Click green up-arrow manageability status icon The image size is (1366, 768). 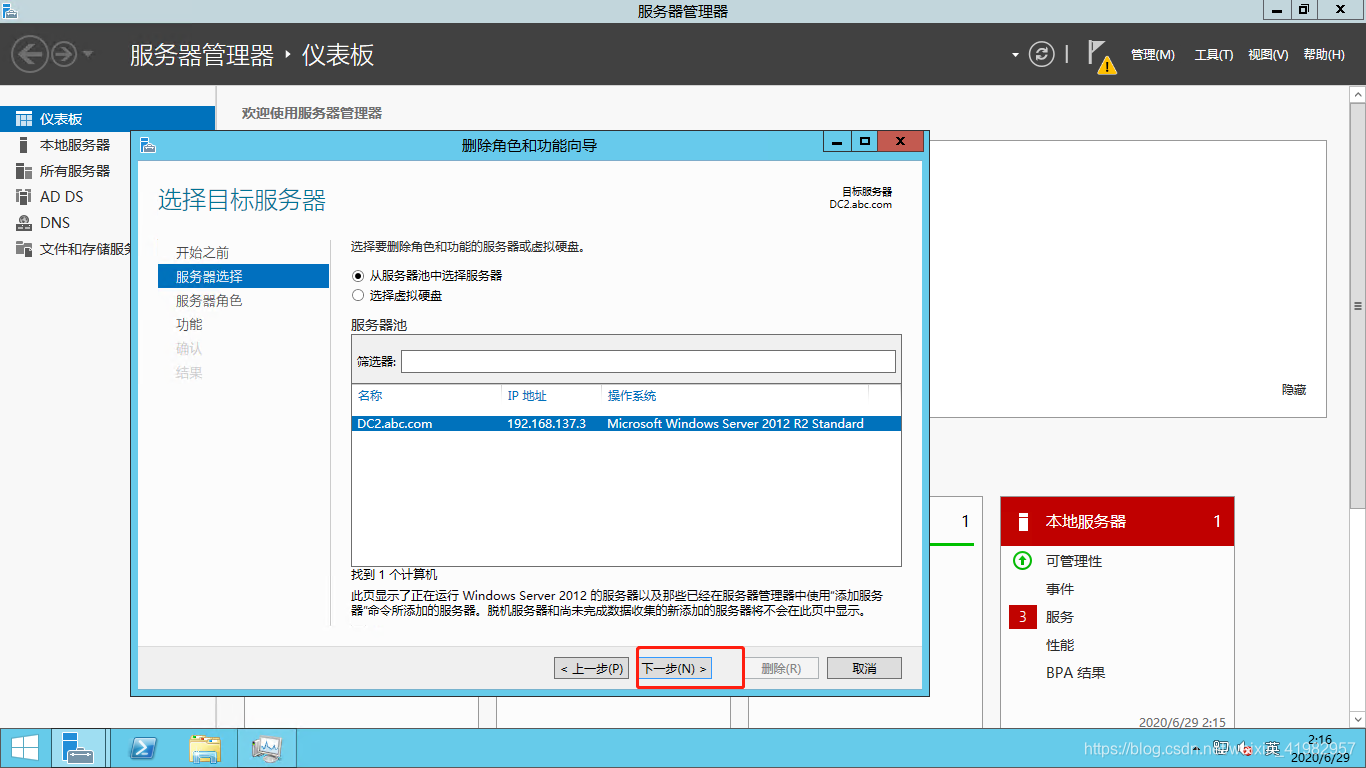click(x=1022, y=561)
